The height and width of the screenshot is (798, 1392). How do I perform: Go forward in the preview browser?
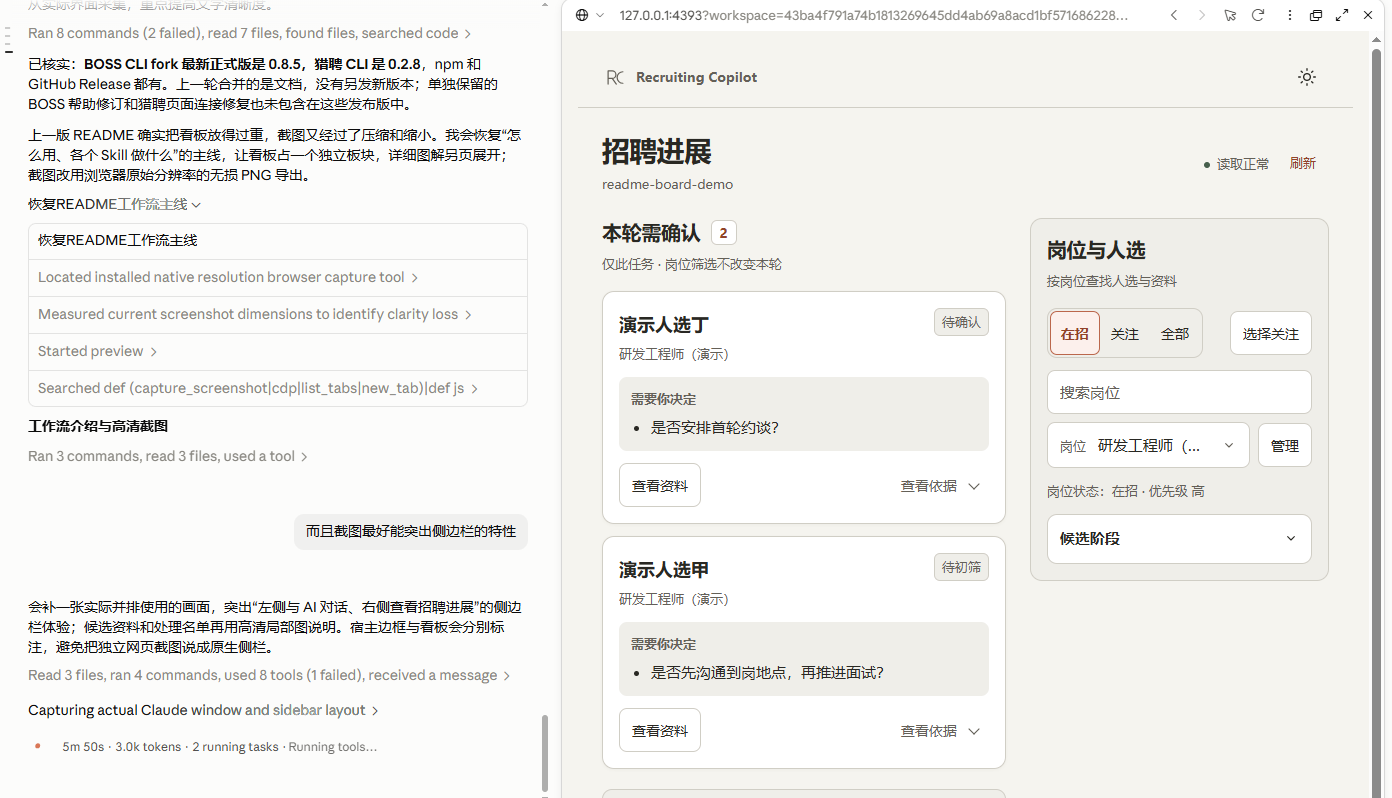click(1202, 15)
